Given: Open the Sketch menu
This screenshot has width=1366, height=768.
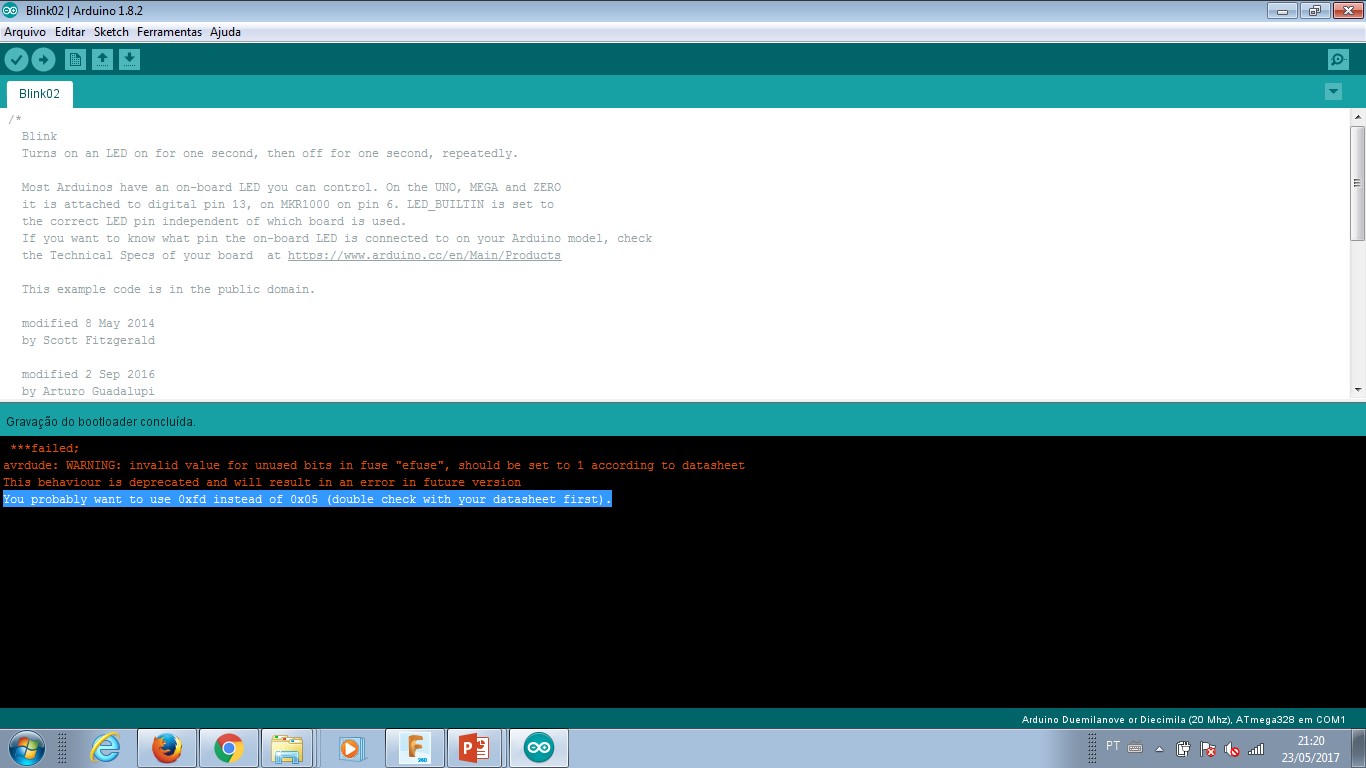Looking at the screenshot, I should click(111, 32).
